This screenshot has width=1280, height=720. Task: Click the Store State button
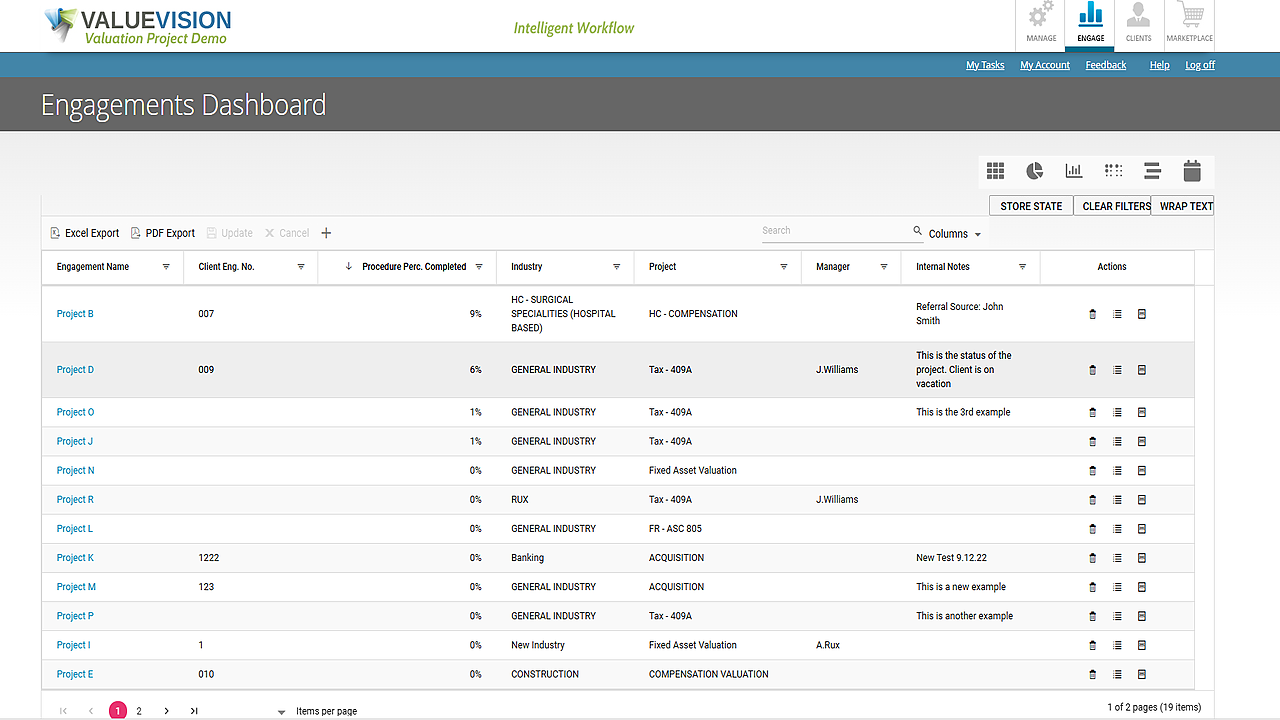(x=1031, y=206)
